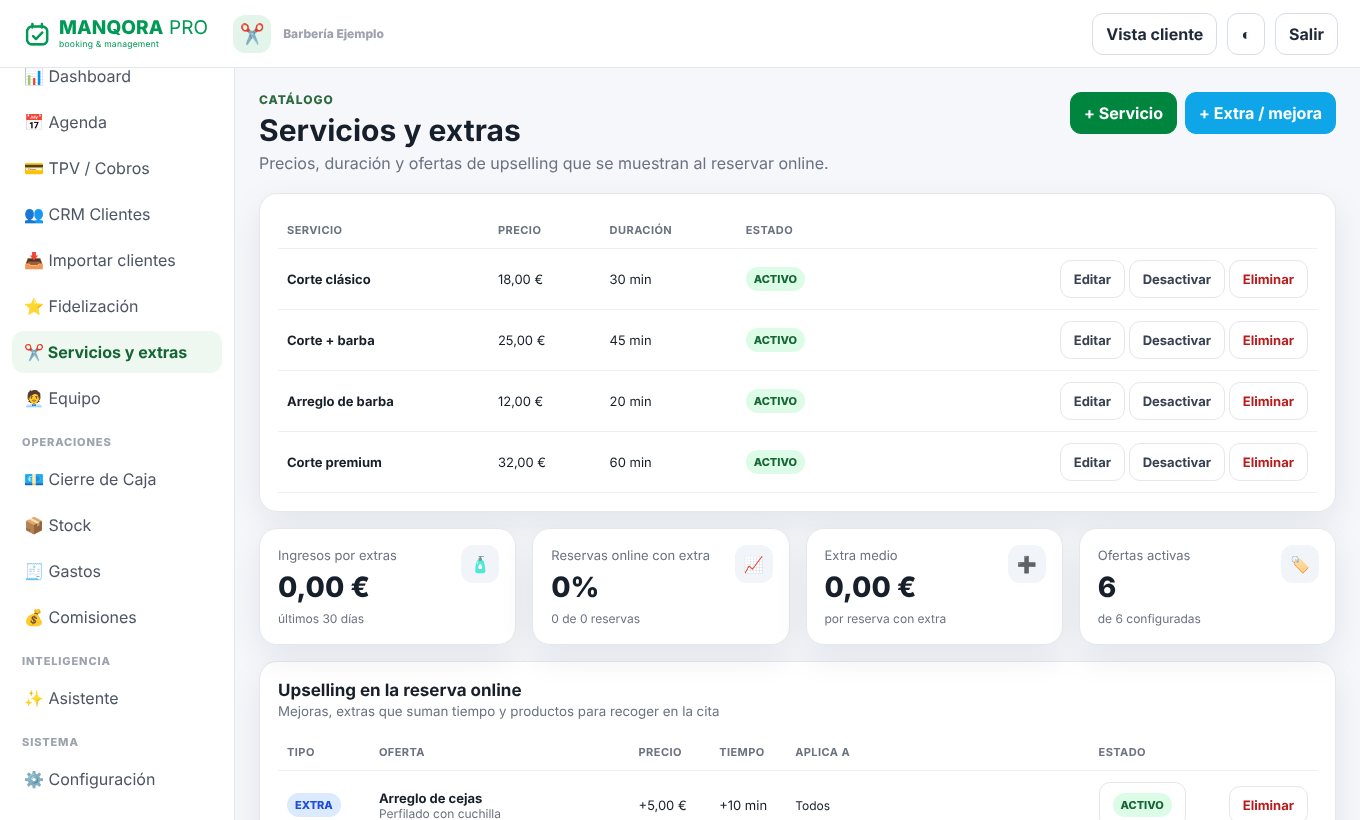Open Dashboard from the sidebar

[117, 77]
